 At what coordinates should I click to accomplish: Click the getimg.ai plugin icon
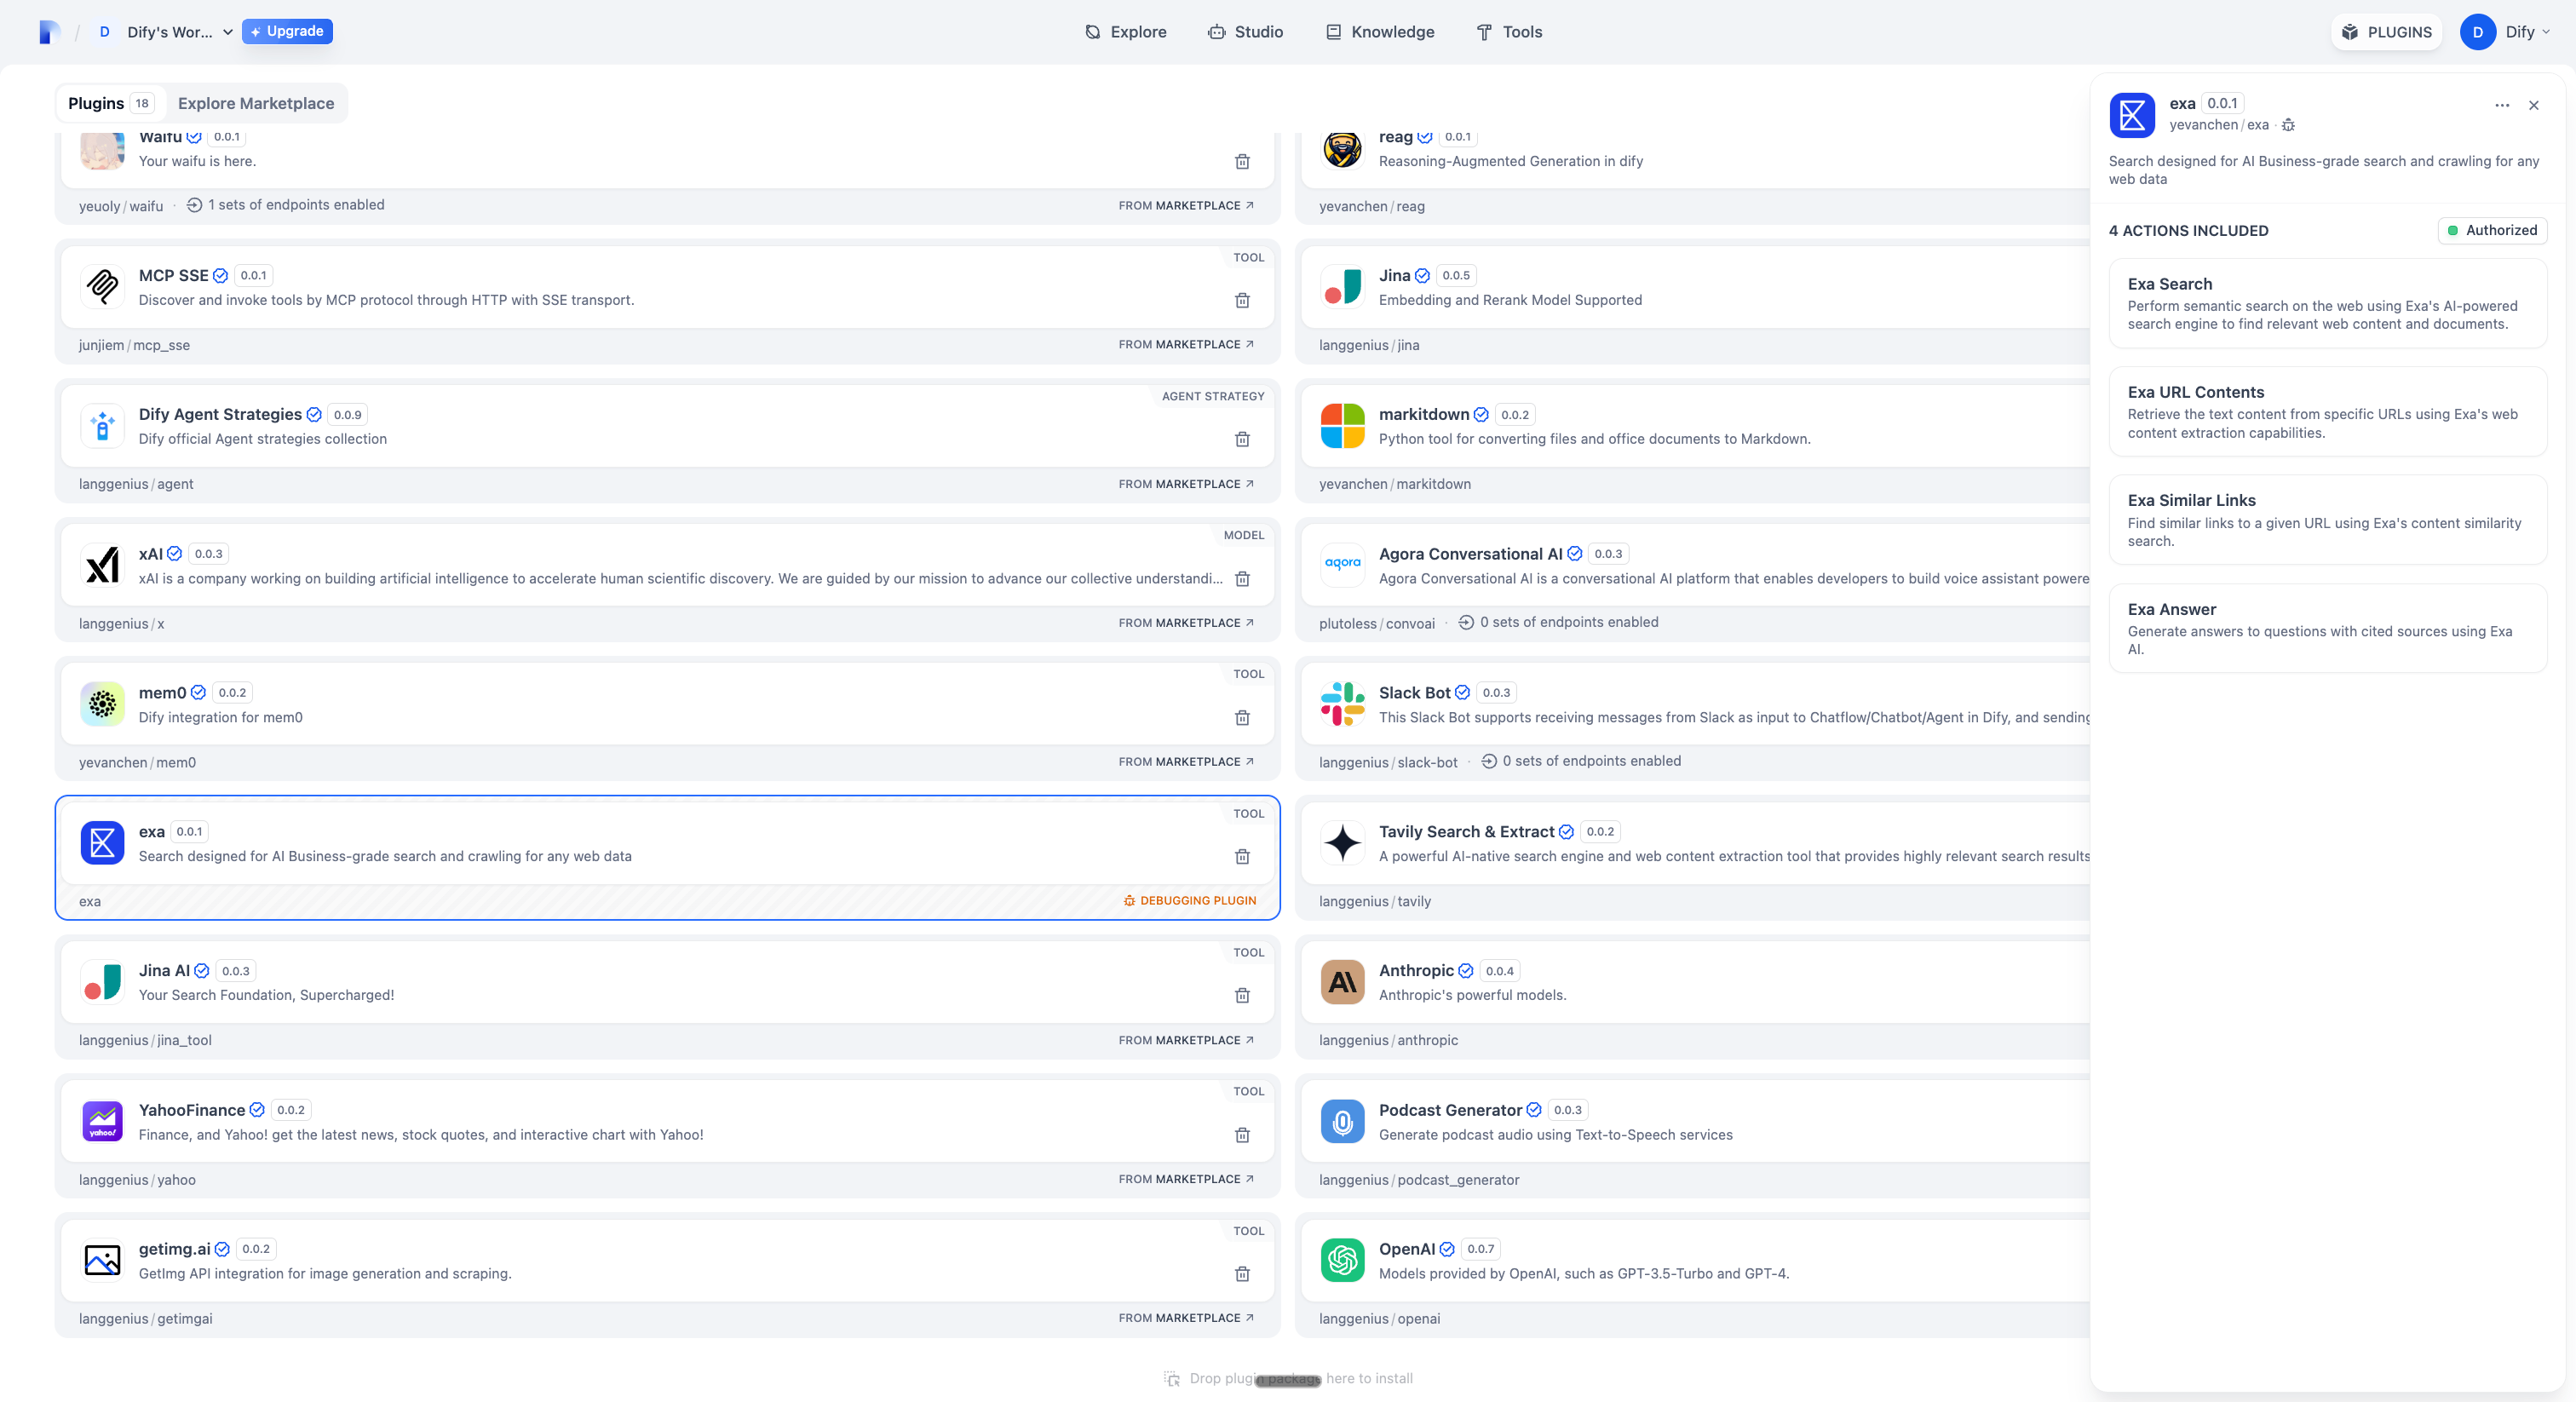[x=102, y=1260]
